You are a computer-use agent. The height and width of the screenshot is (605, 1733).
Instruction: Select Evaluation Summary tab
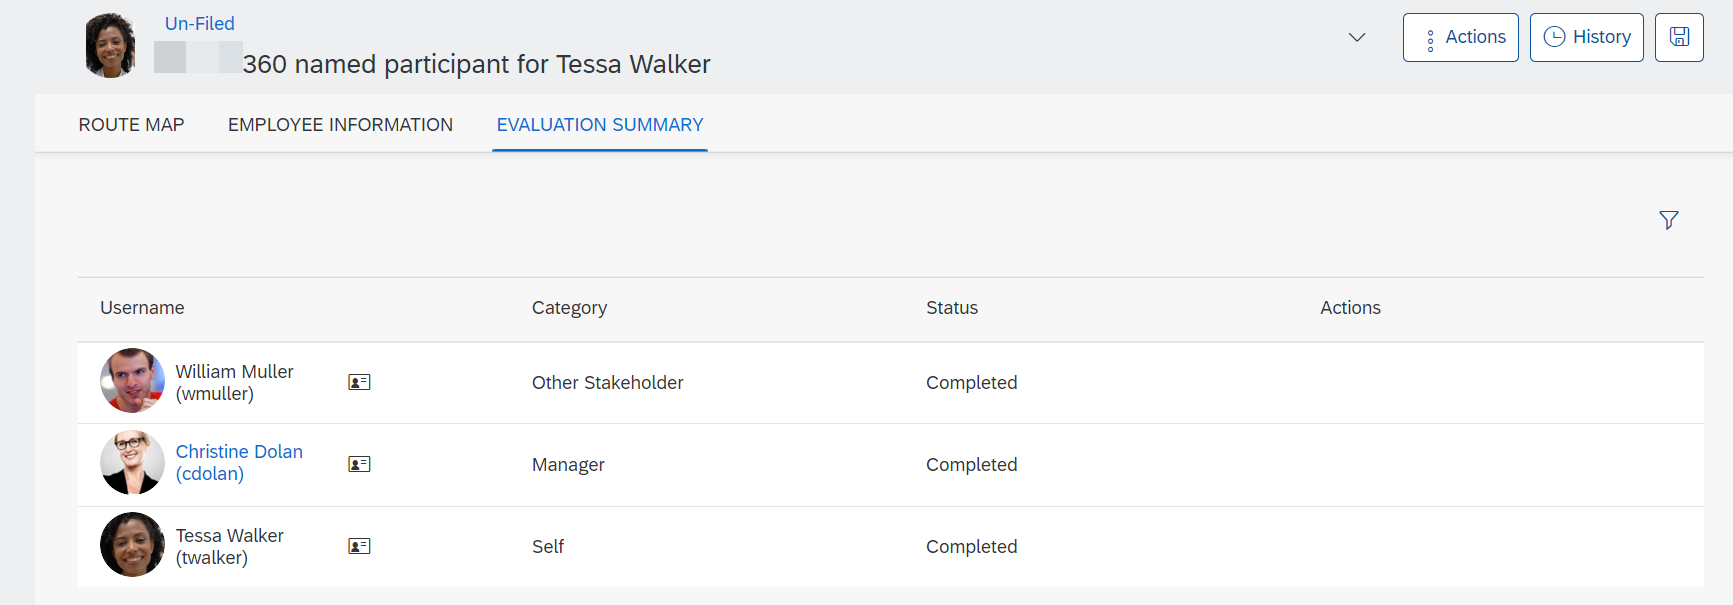(600, 125)
